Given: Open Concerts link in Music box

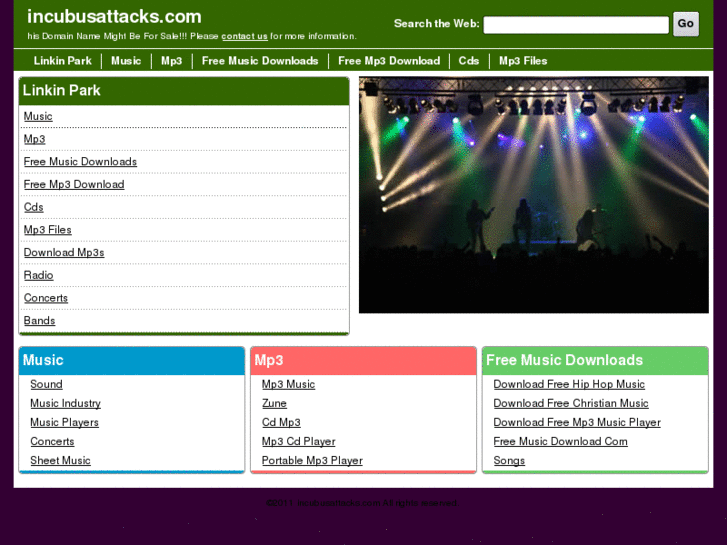Looking at the screenshot, I should click(x=52, y=442).
